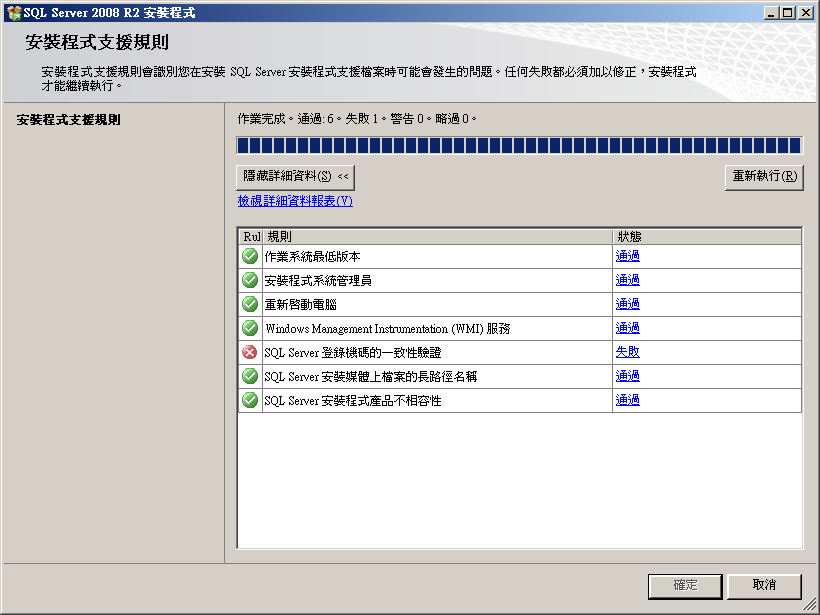The image size is (820, 615).
Task: Open the 失敗 status link for registry validation
Action: tap(628, 352)
